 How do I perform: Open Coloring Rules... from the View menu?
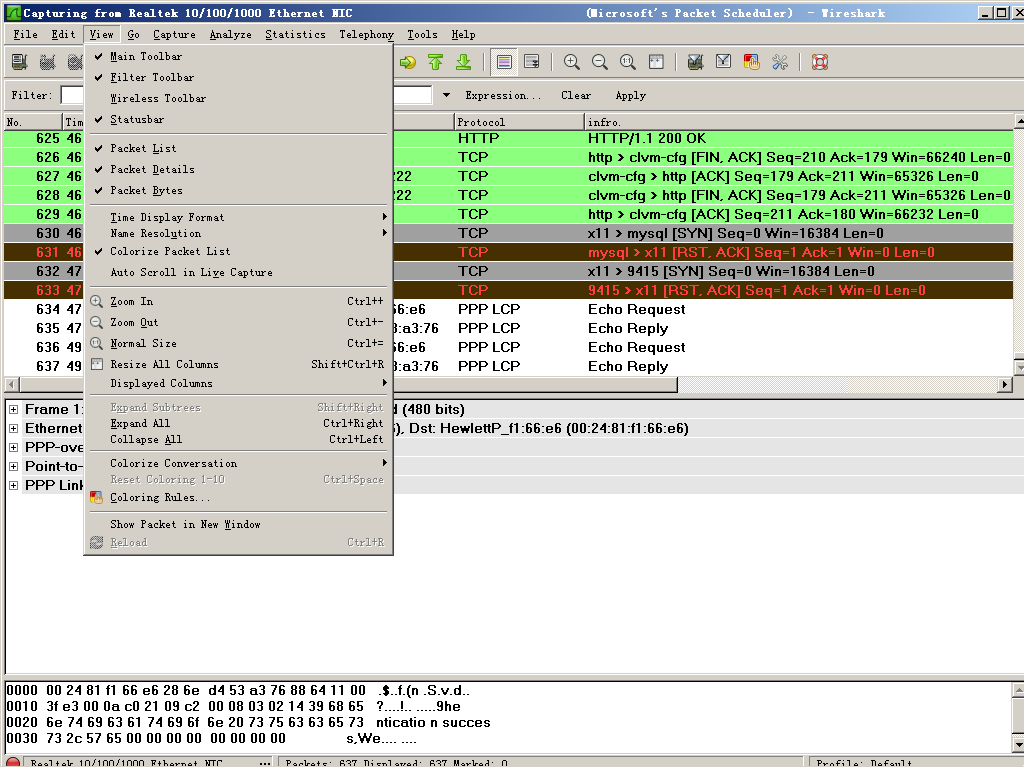[x=238, y=497]
